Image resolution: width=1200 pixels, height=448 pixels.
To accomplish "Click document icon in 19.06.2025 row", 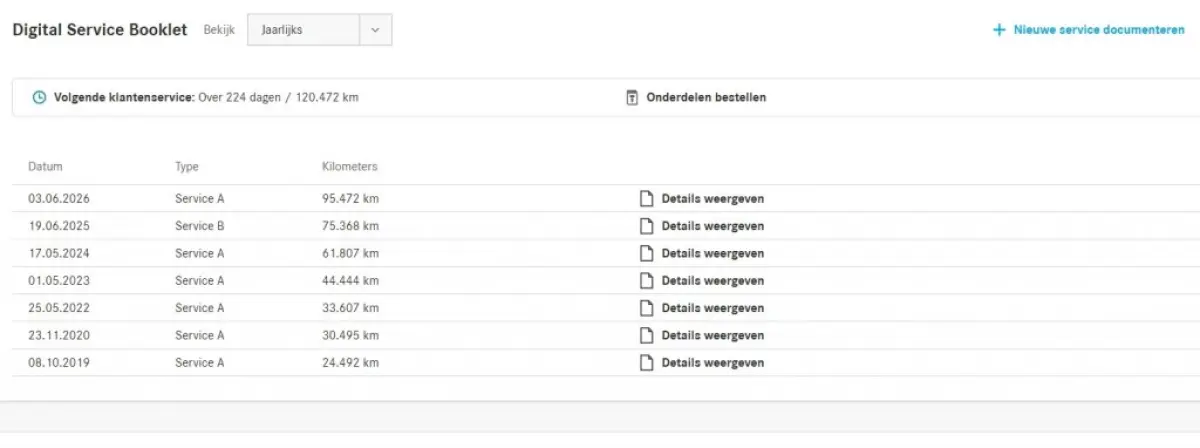I will coord(646,226).
